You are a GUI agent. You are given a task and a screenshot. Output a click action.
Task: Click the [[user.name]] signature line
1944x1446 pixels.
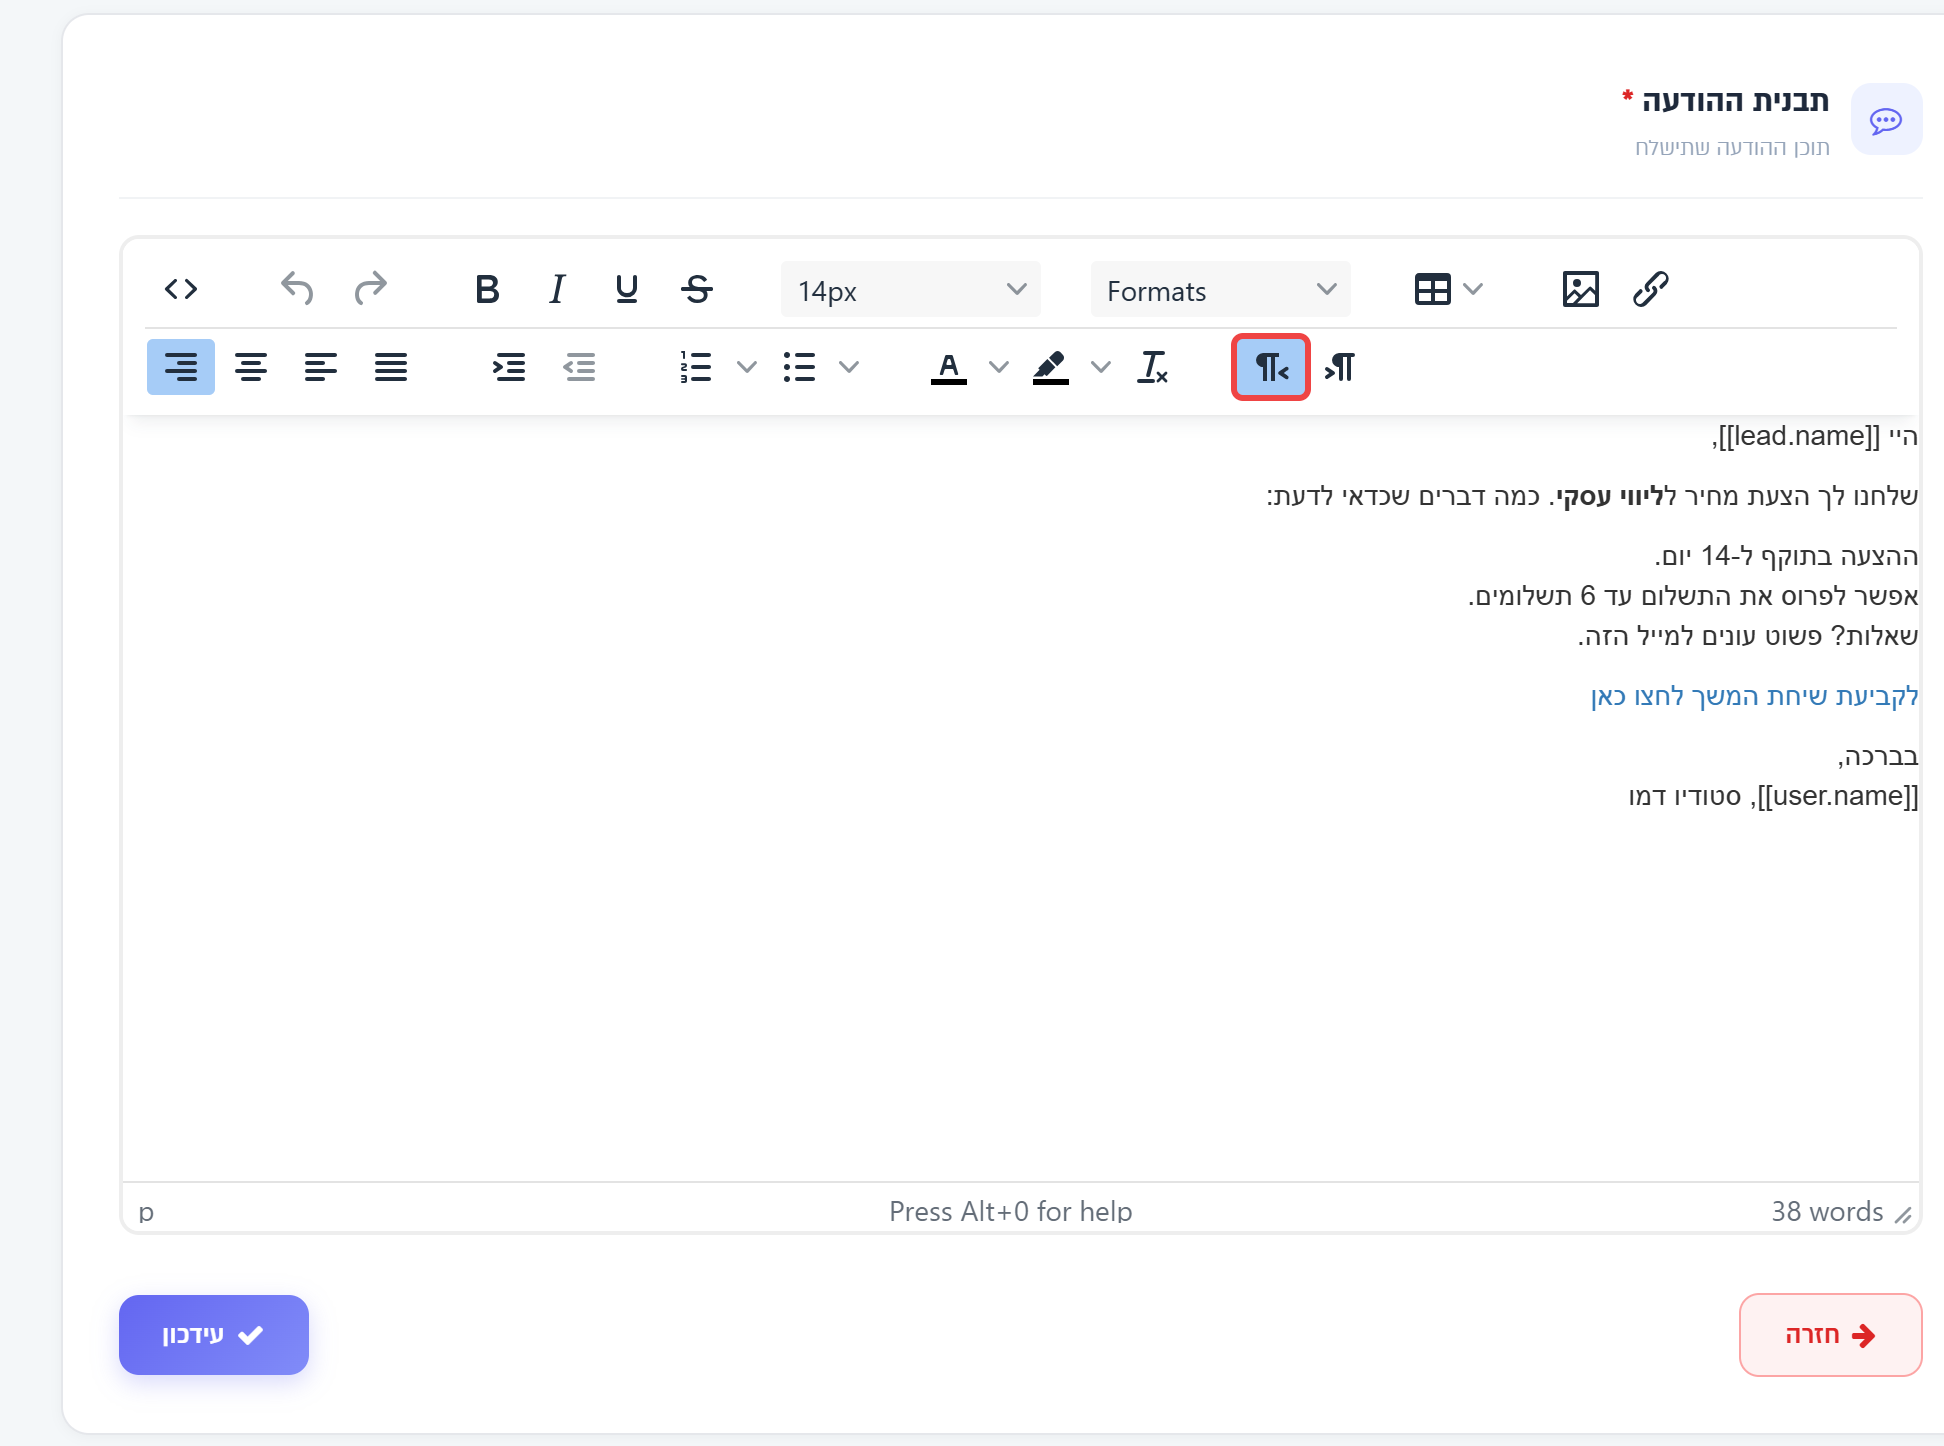click(1773, 796)
